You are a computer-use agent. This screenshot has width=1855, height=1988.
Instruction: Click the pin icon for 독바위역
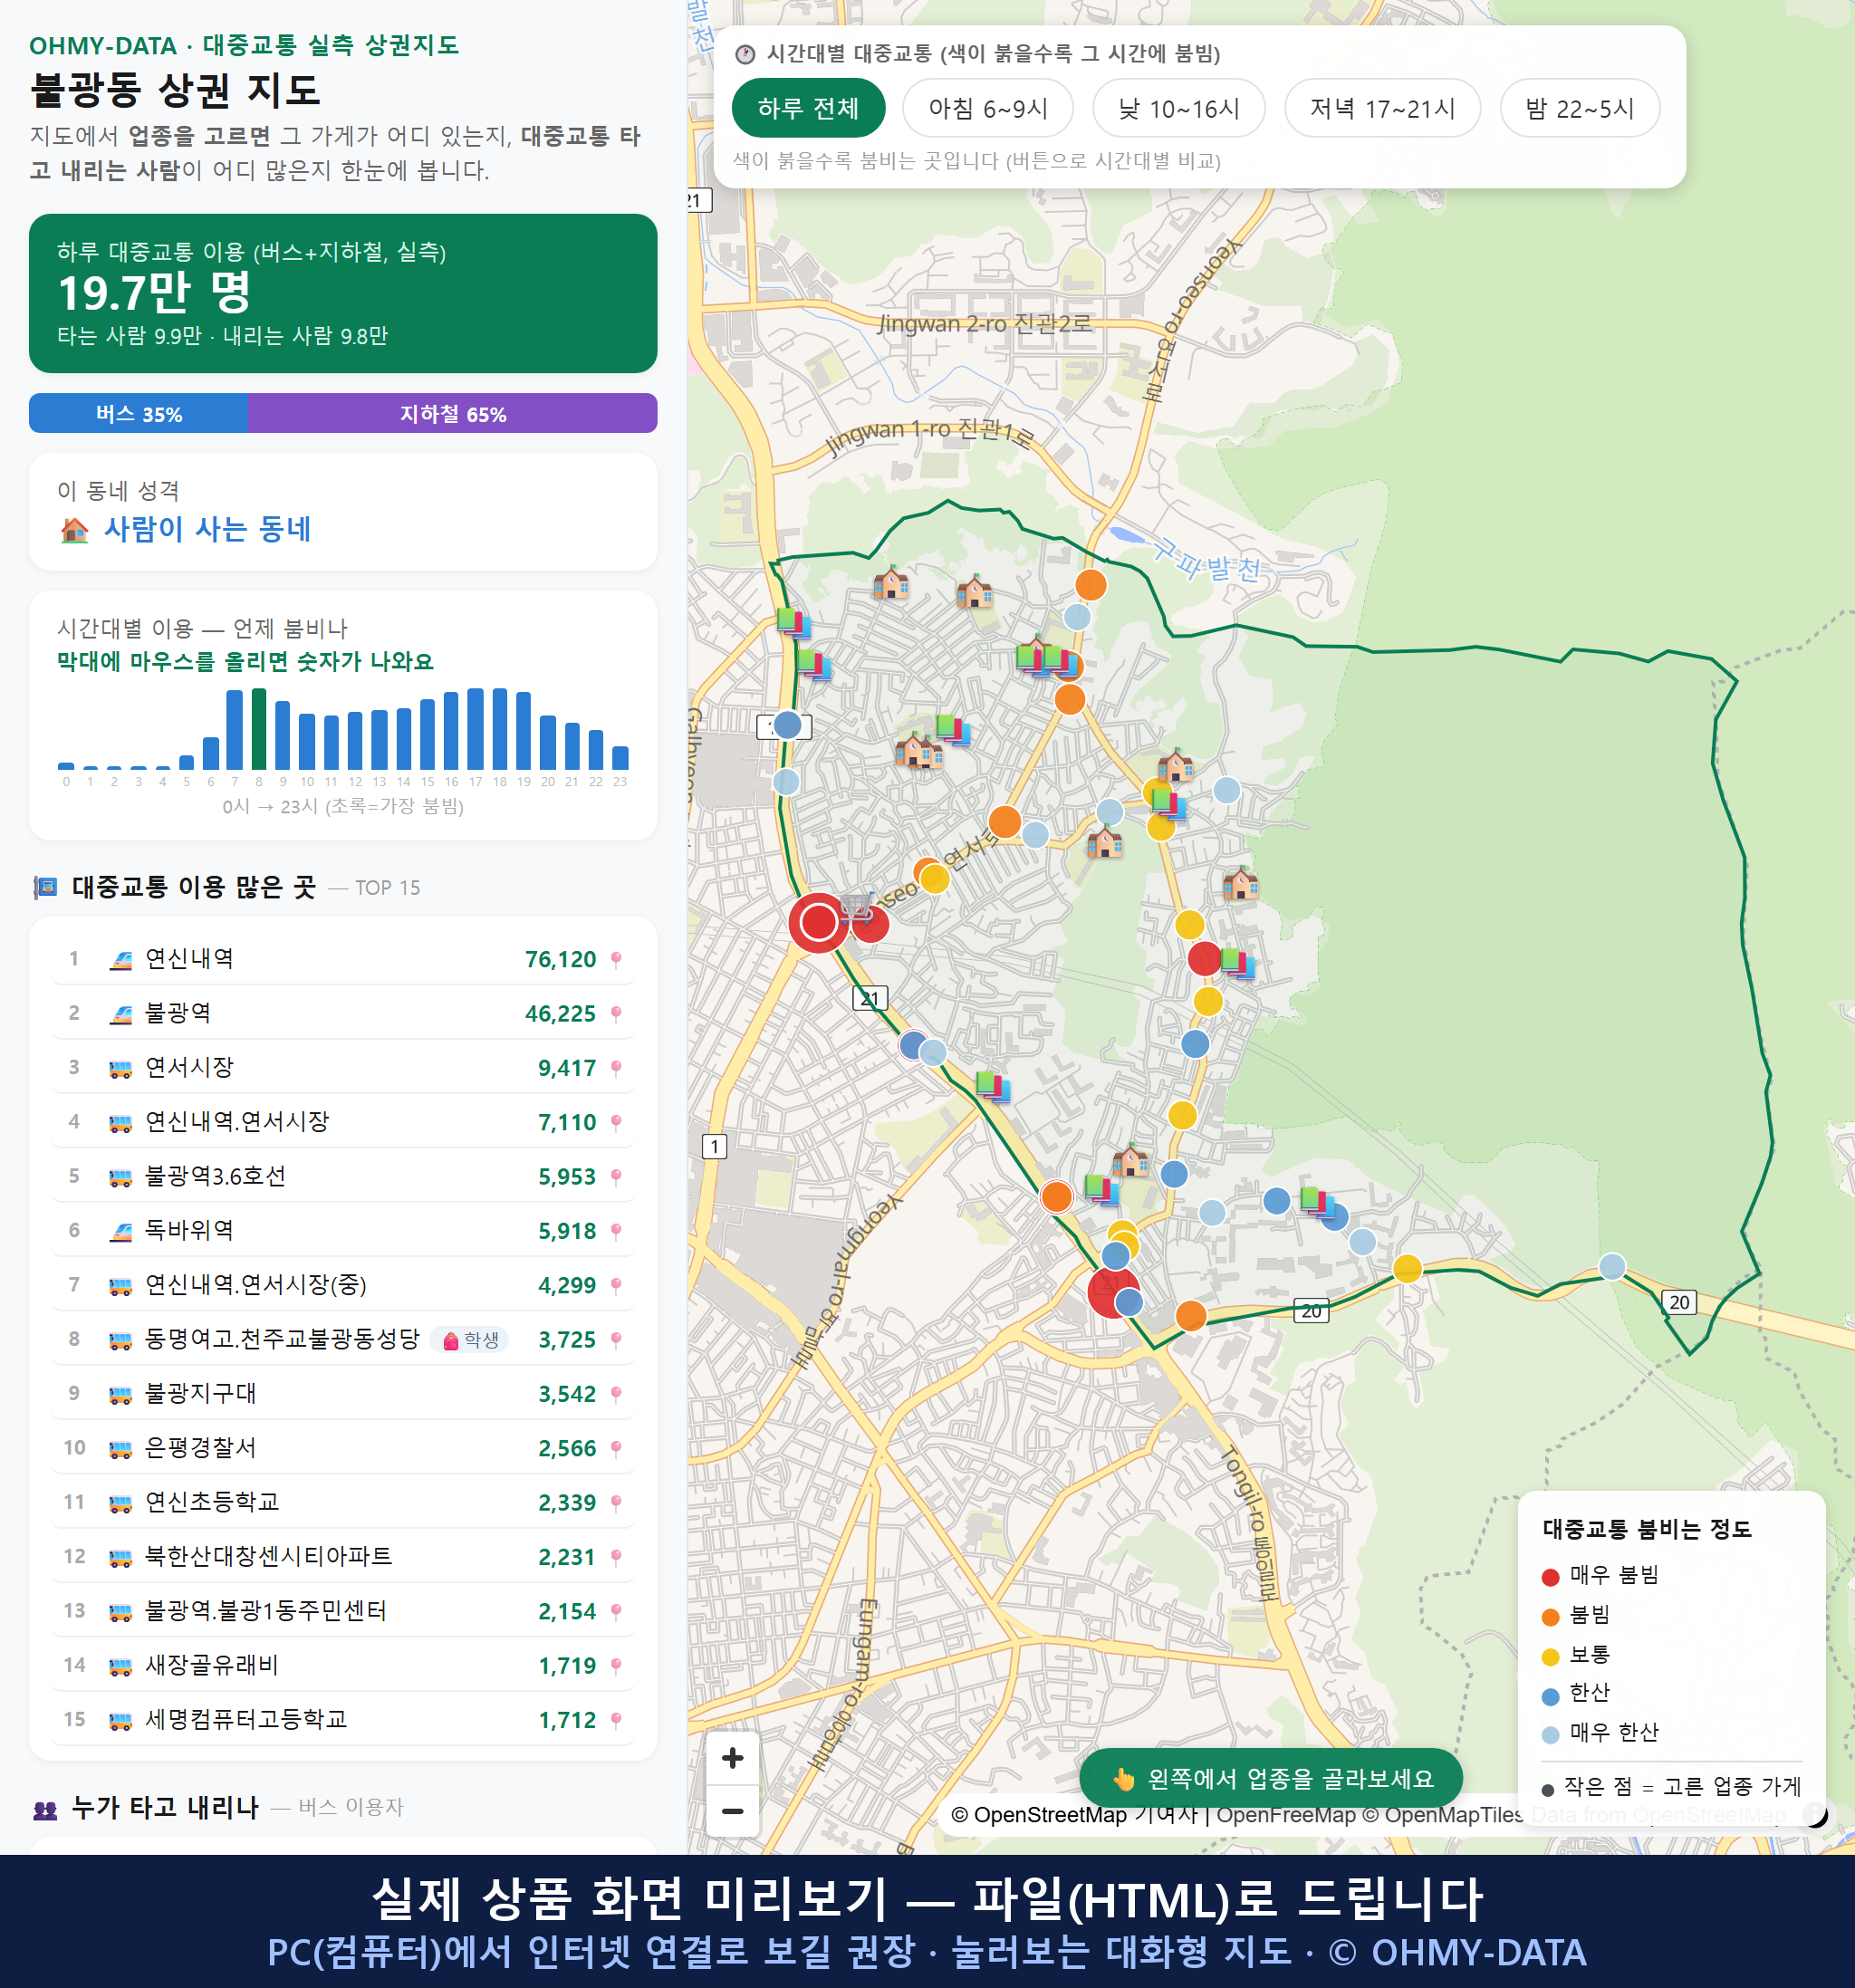(x=616, y=1231)
